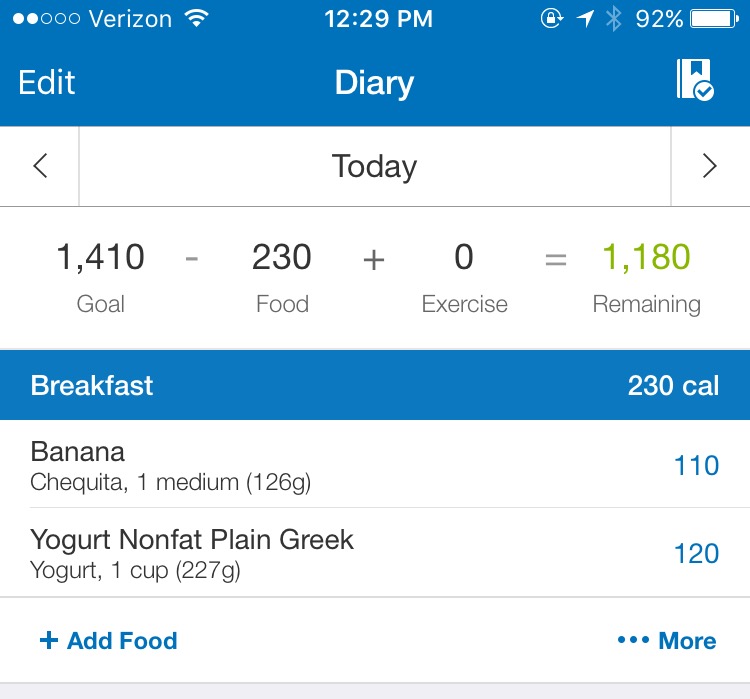This screenshot has height=699, width=750.
Task: Tap the 1,410 calorie Goal value
Action: click(x=100, y=256)
